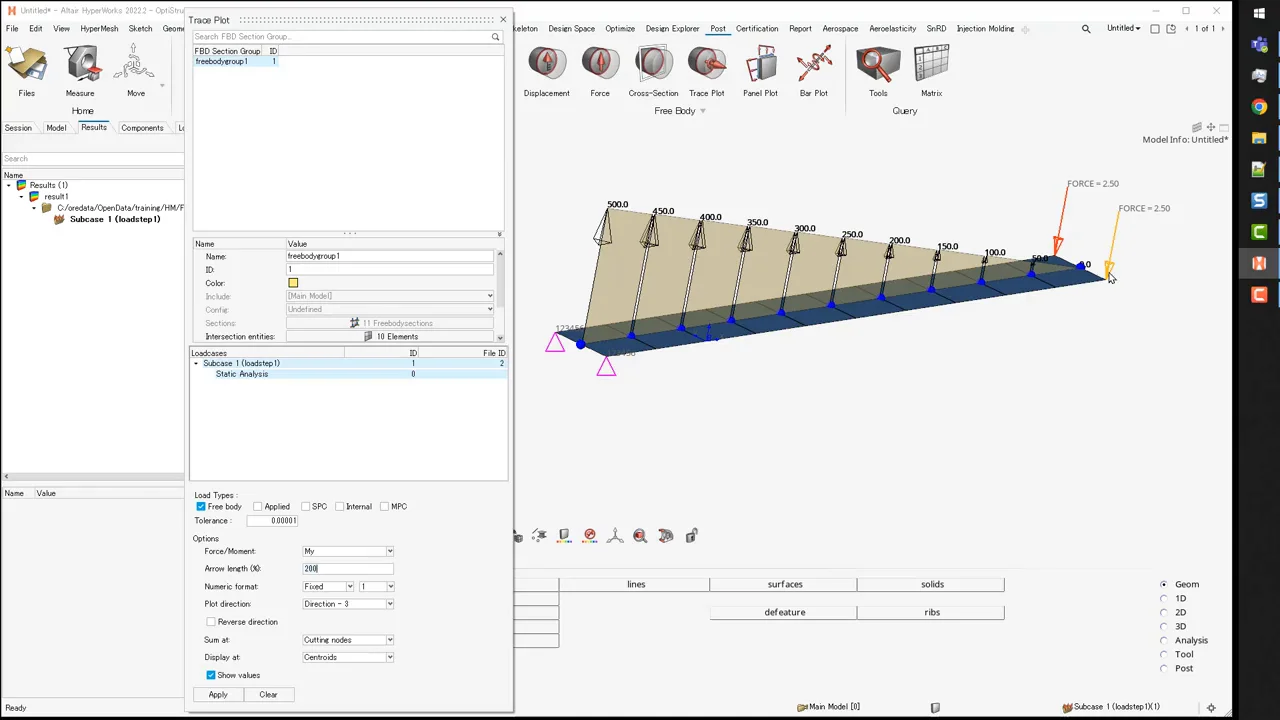Switch to the Components tab
Screen dimensions: 1280x720
pos(142,128)
